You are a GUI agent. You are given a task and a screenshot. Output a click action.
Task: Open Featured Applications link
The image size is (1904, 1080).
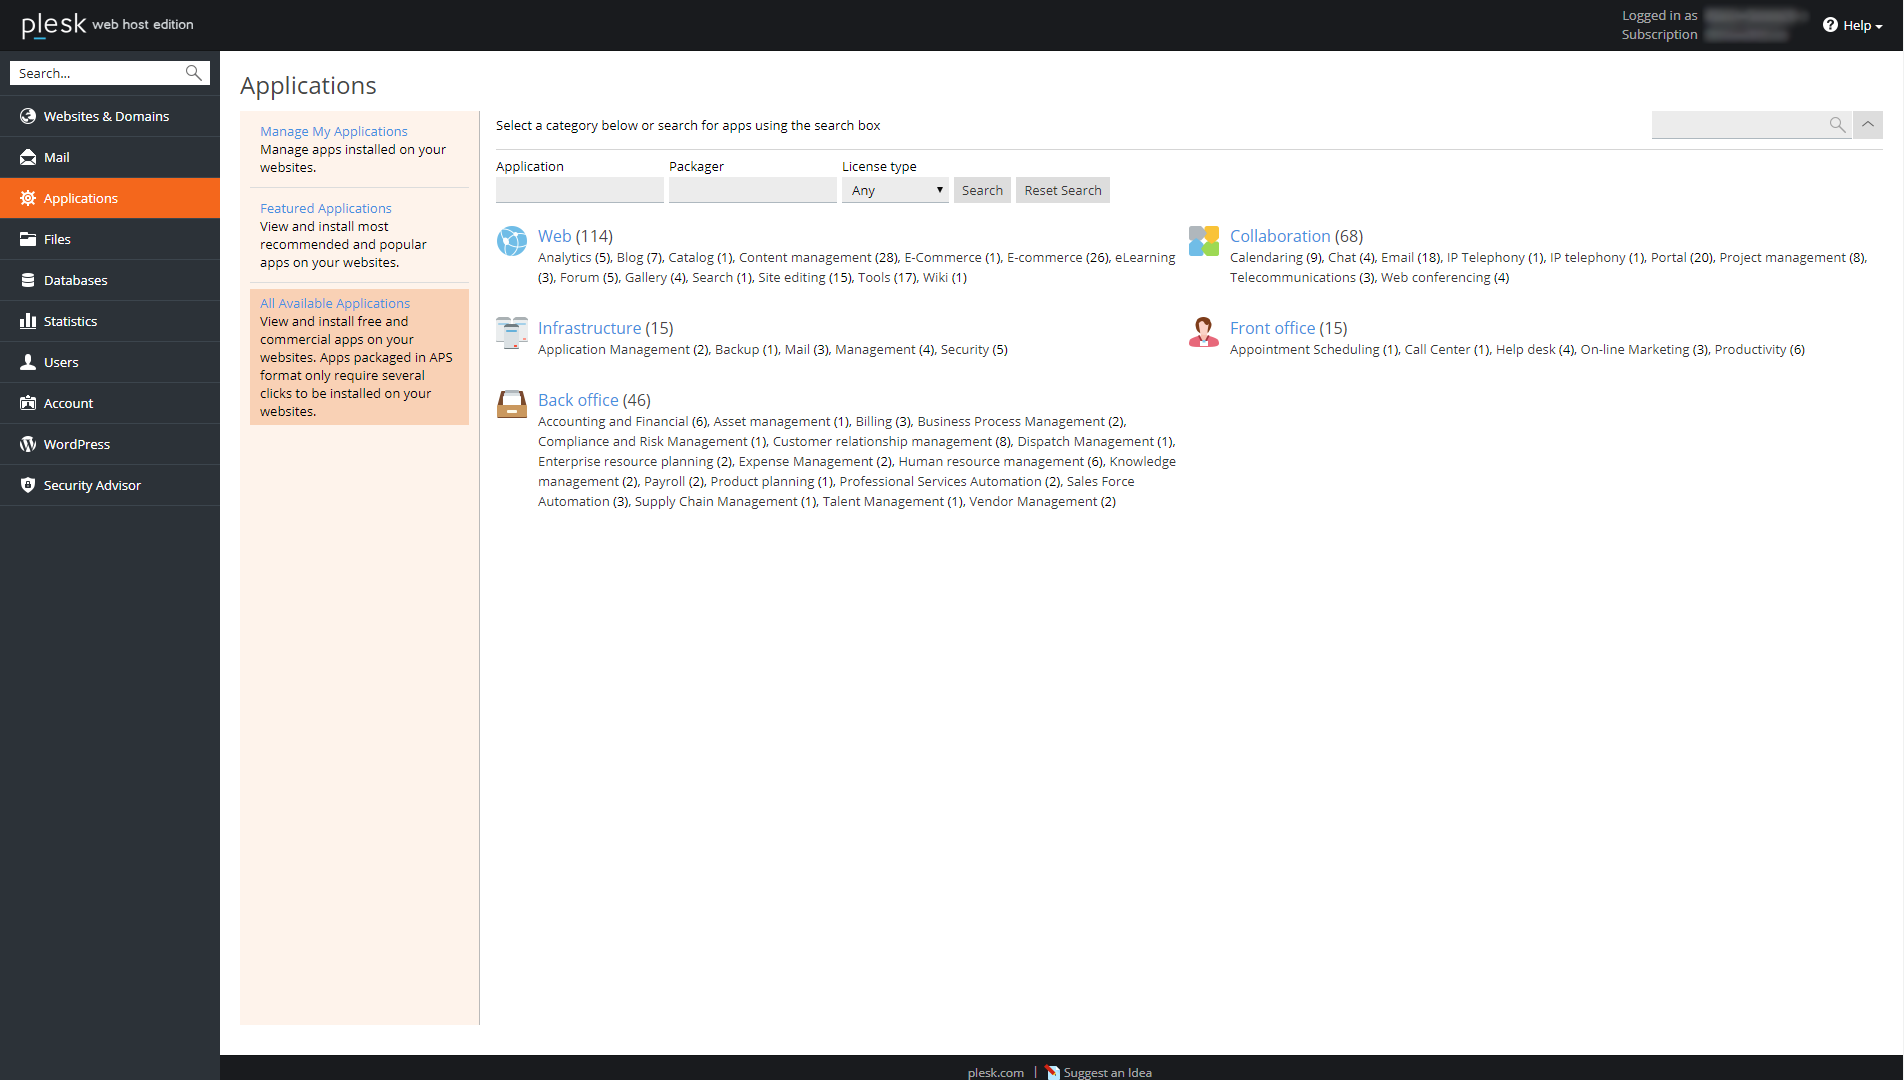[326, 208]
